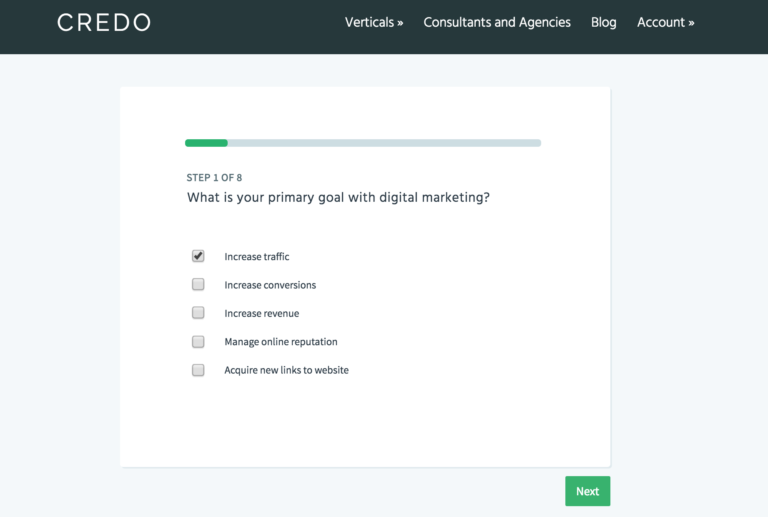Go to Consultants and Agencies
Viewport: 768px width, 517px height.
497,23
